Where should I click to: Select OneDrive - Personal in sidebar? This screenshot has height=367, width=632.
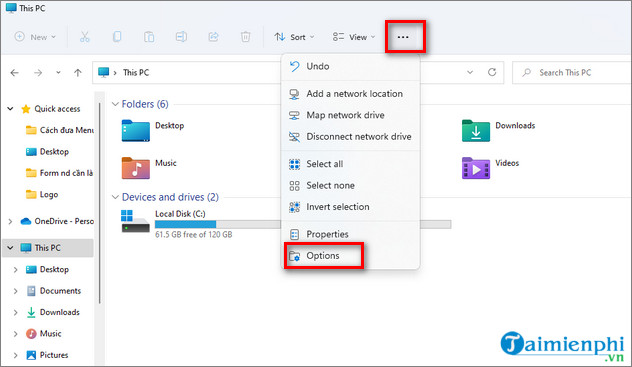tap(57, 221)
